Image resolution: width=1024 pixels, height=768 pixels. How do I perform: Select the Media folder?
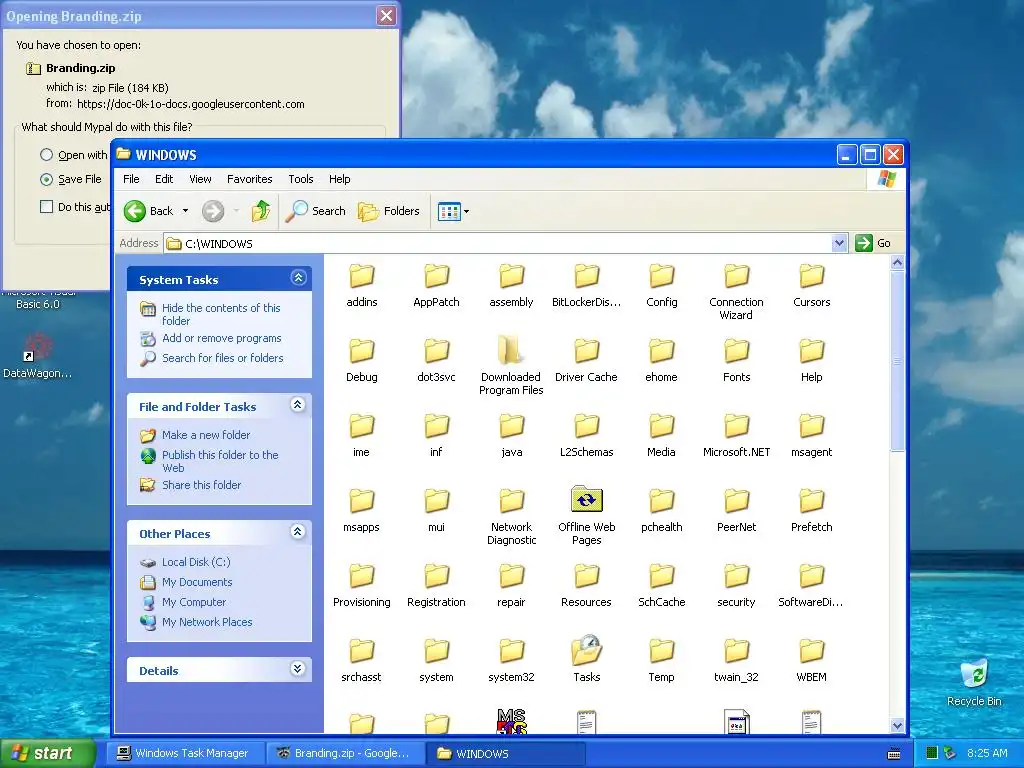[662, 436]
